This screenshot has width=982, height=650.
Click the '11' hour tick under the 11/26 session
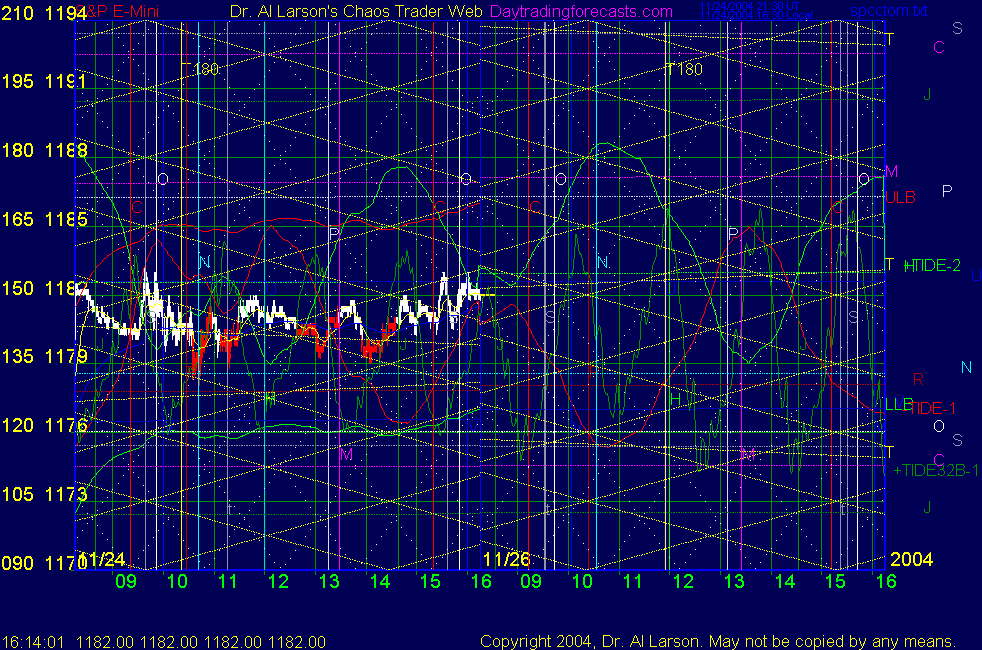click(633, 581)
